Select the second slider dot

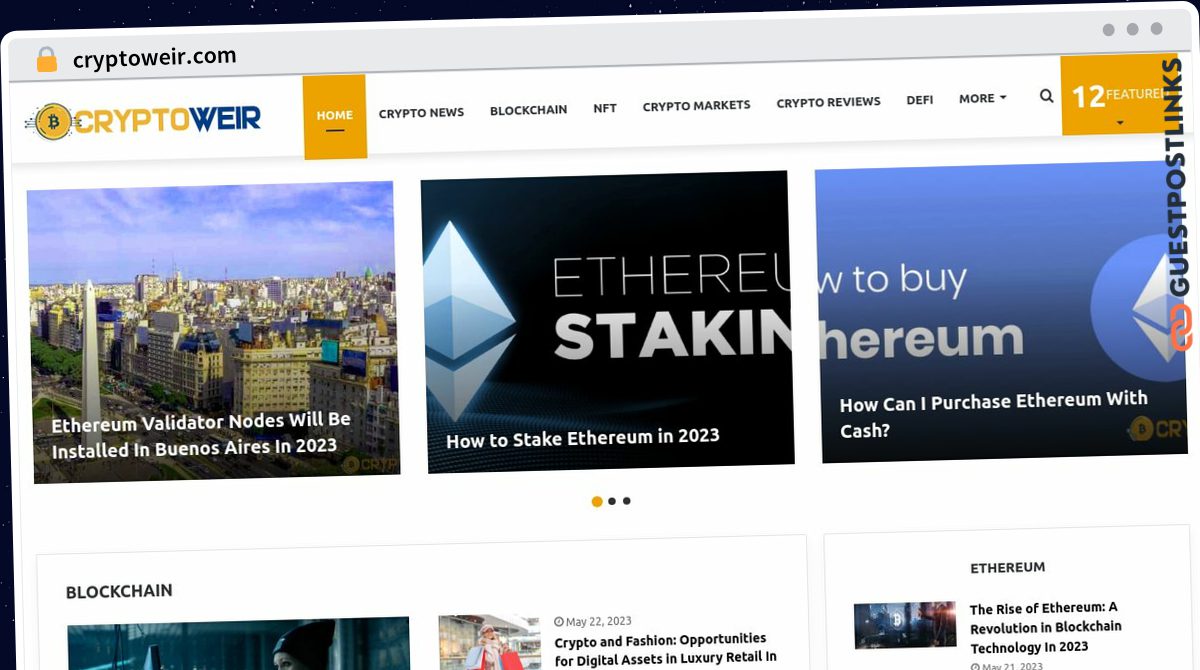coord(612,501)
